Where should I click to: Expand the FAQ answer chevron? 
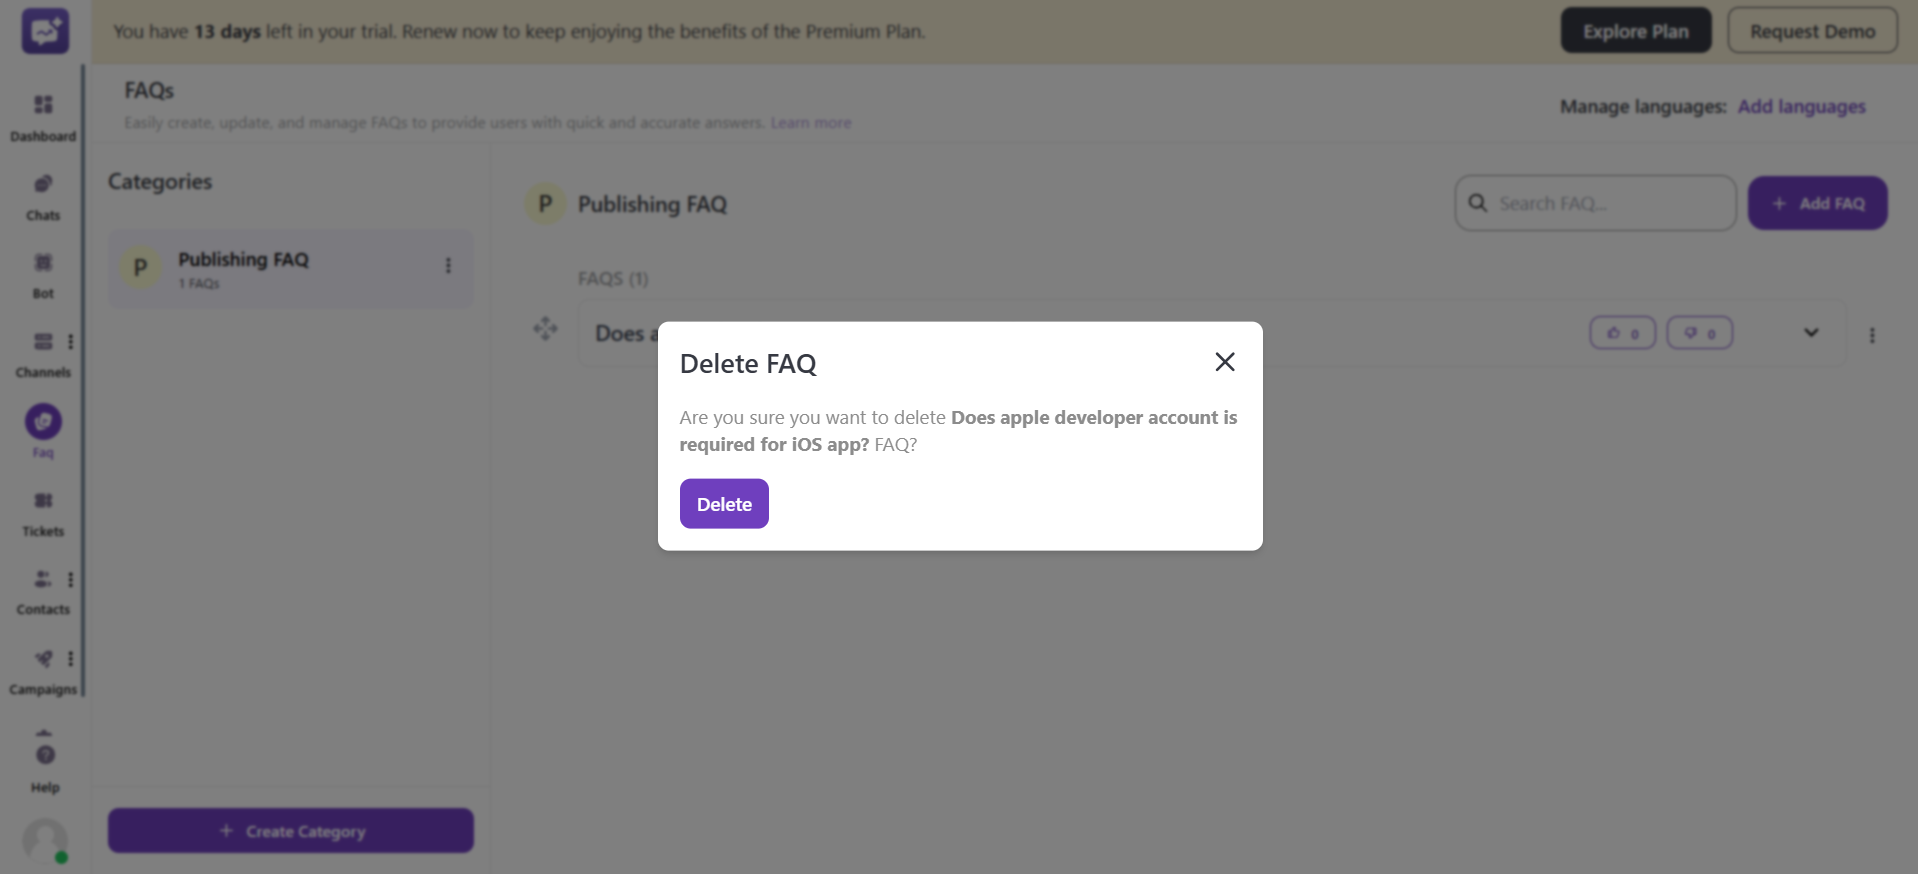click(x=1810, y=333)
